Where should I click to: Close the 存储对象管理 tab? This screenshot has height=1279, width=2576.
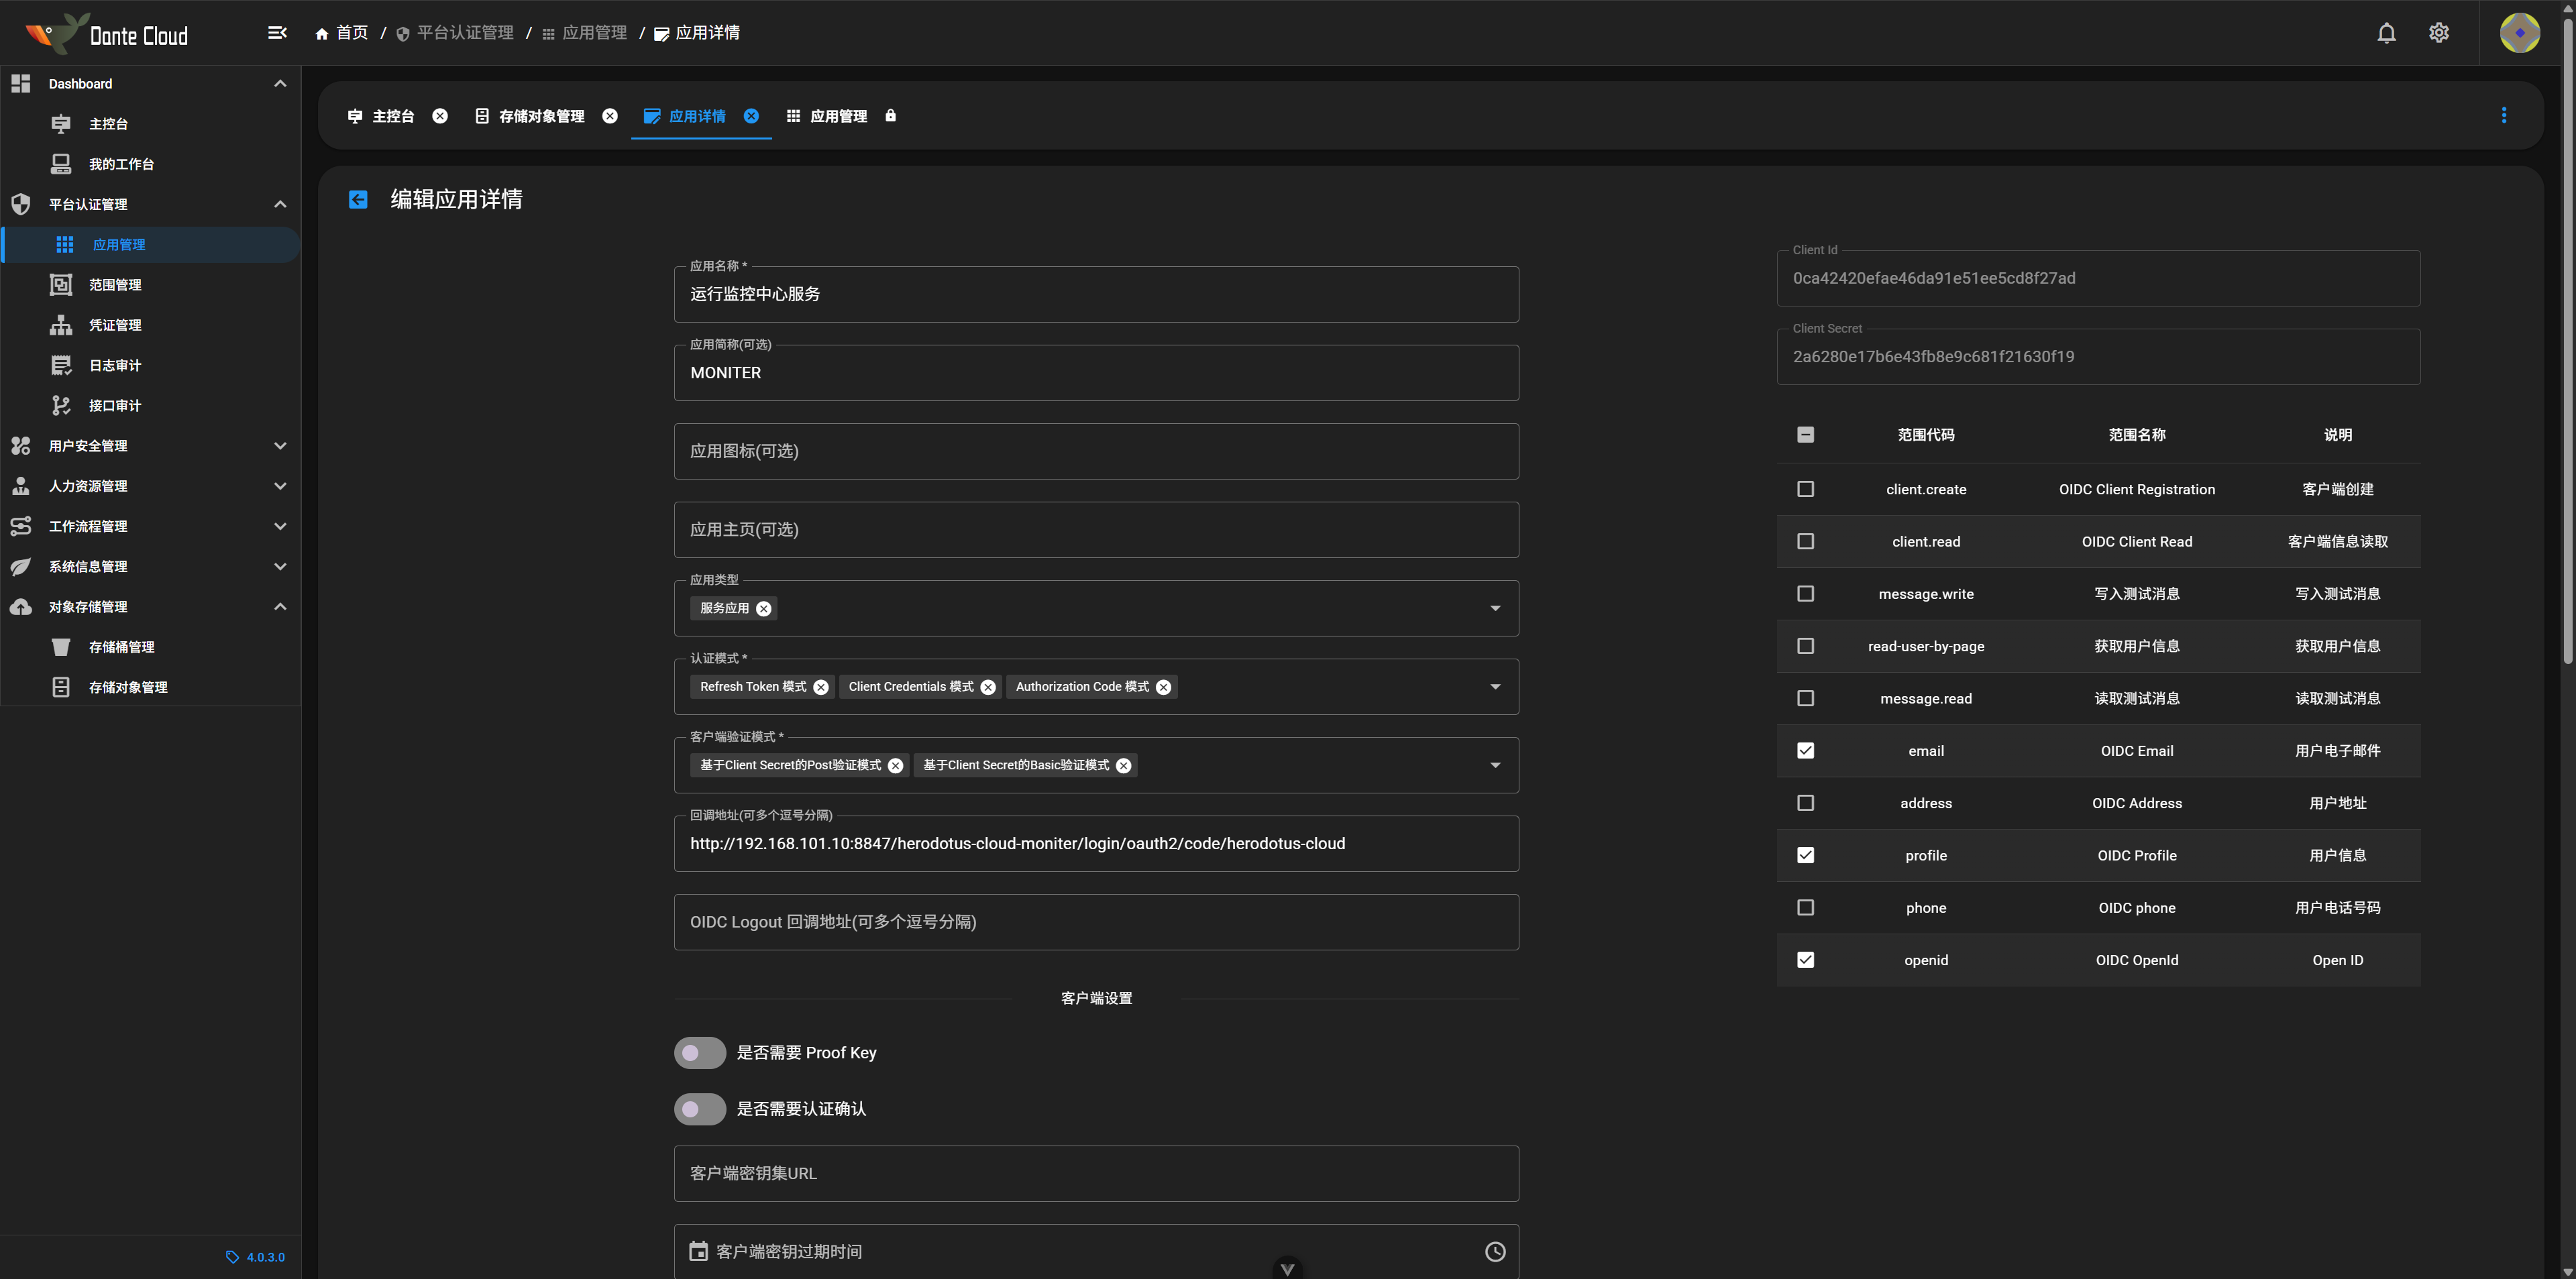tap(610, 116)
